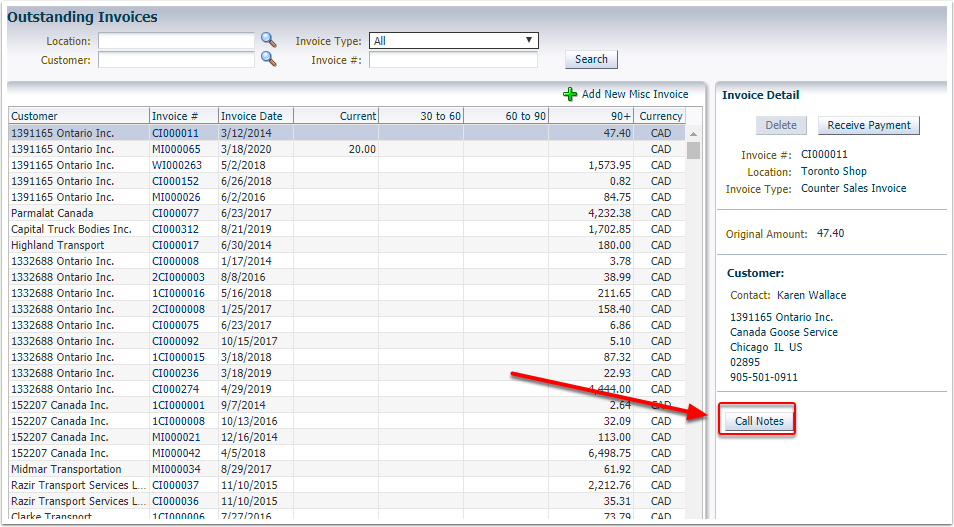Click the Delete button
The image size is (954, 527).
click(x=781, y=125)
